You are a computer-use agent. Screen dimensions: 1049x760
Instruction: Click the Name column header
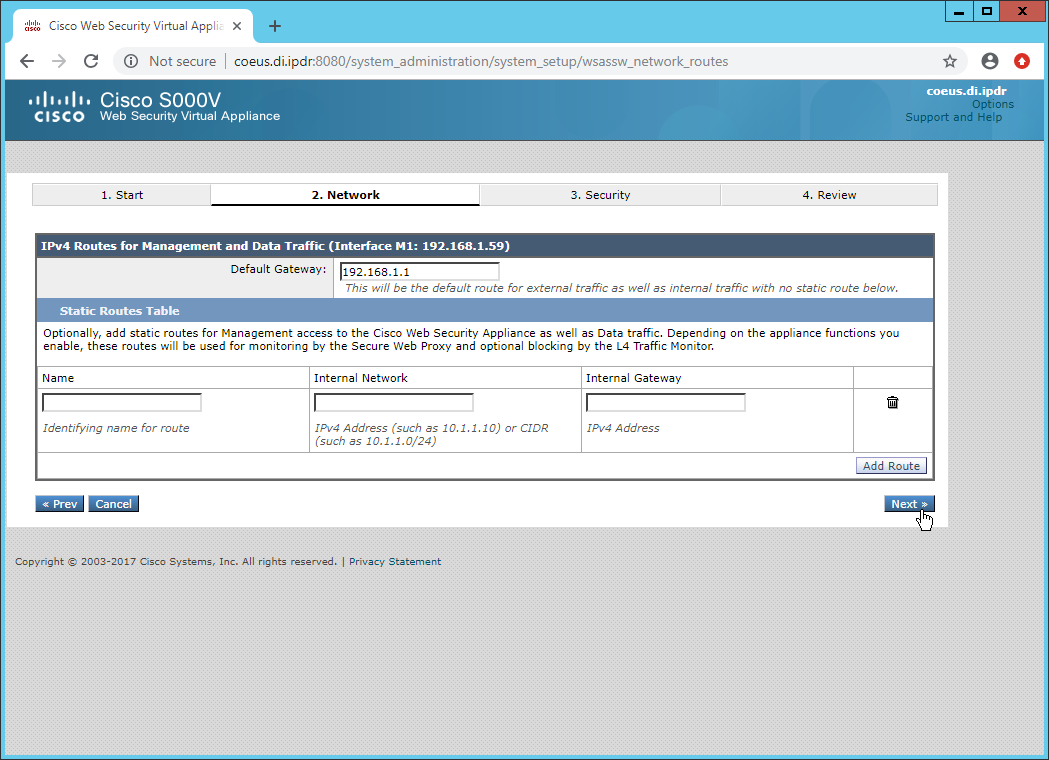tap(58, 378)
